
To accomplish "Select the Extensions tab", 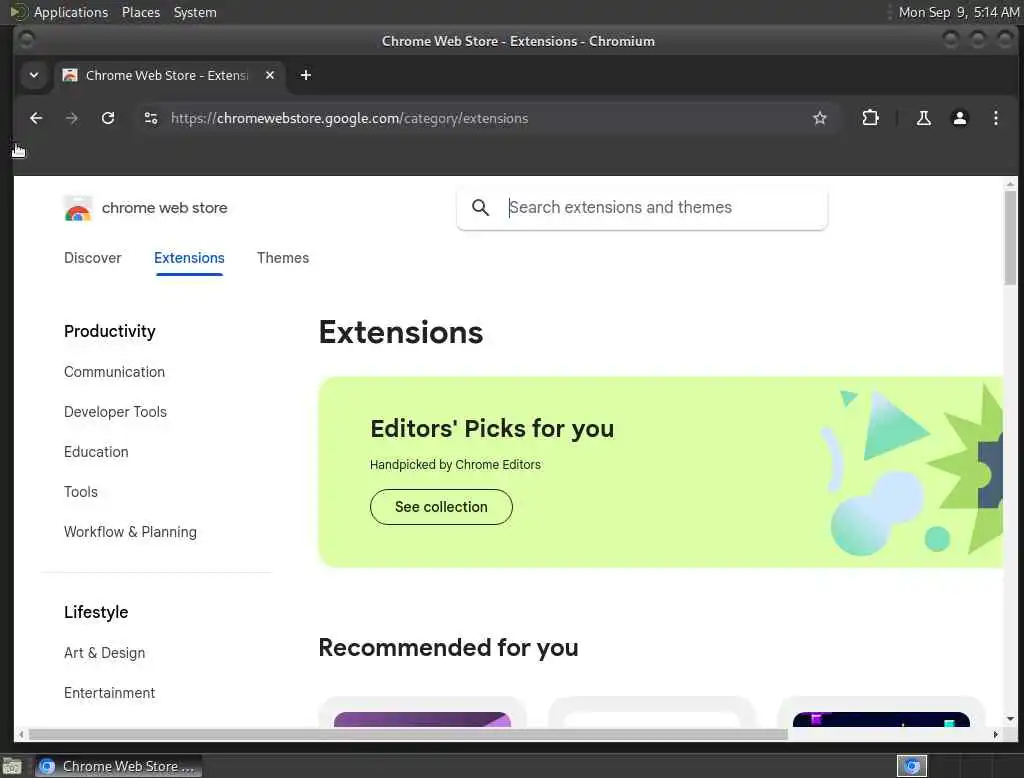I will coord(189,258).
